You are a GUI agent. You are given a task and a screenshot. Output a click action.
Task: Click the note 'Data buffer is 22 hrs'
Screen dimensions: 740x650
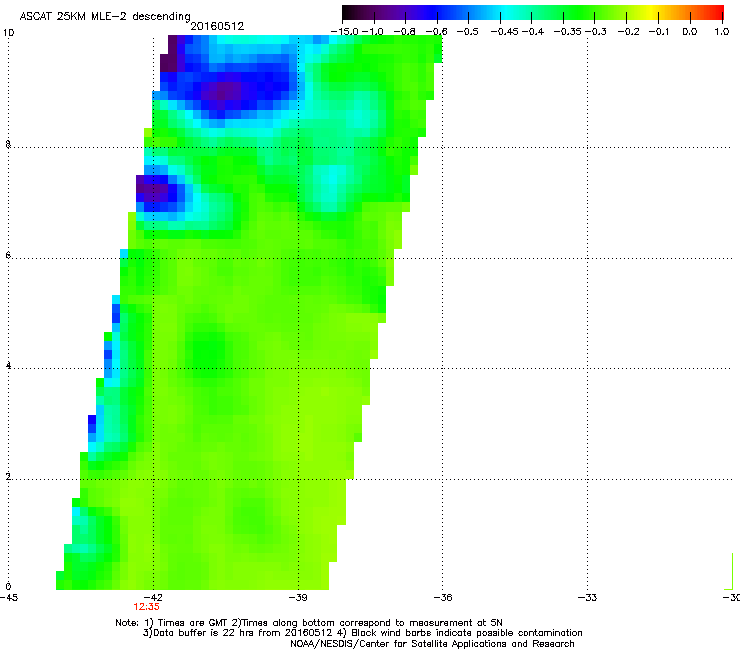(x=204, y=633)
